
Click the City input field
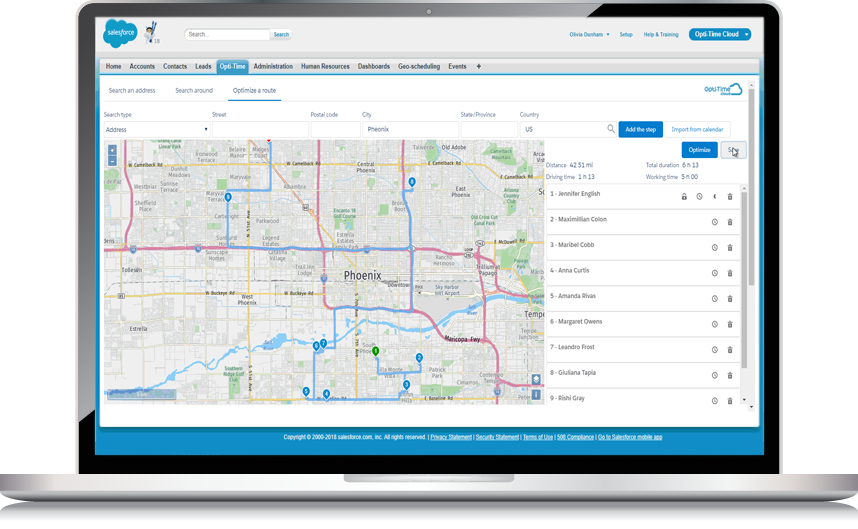coord(409,129)
